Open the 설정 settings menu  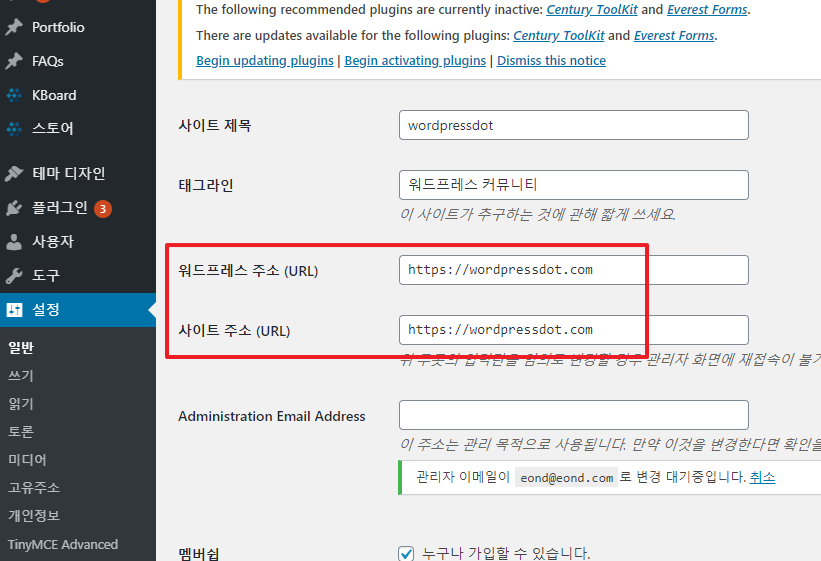point(78,310)
